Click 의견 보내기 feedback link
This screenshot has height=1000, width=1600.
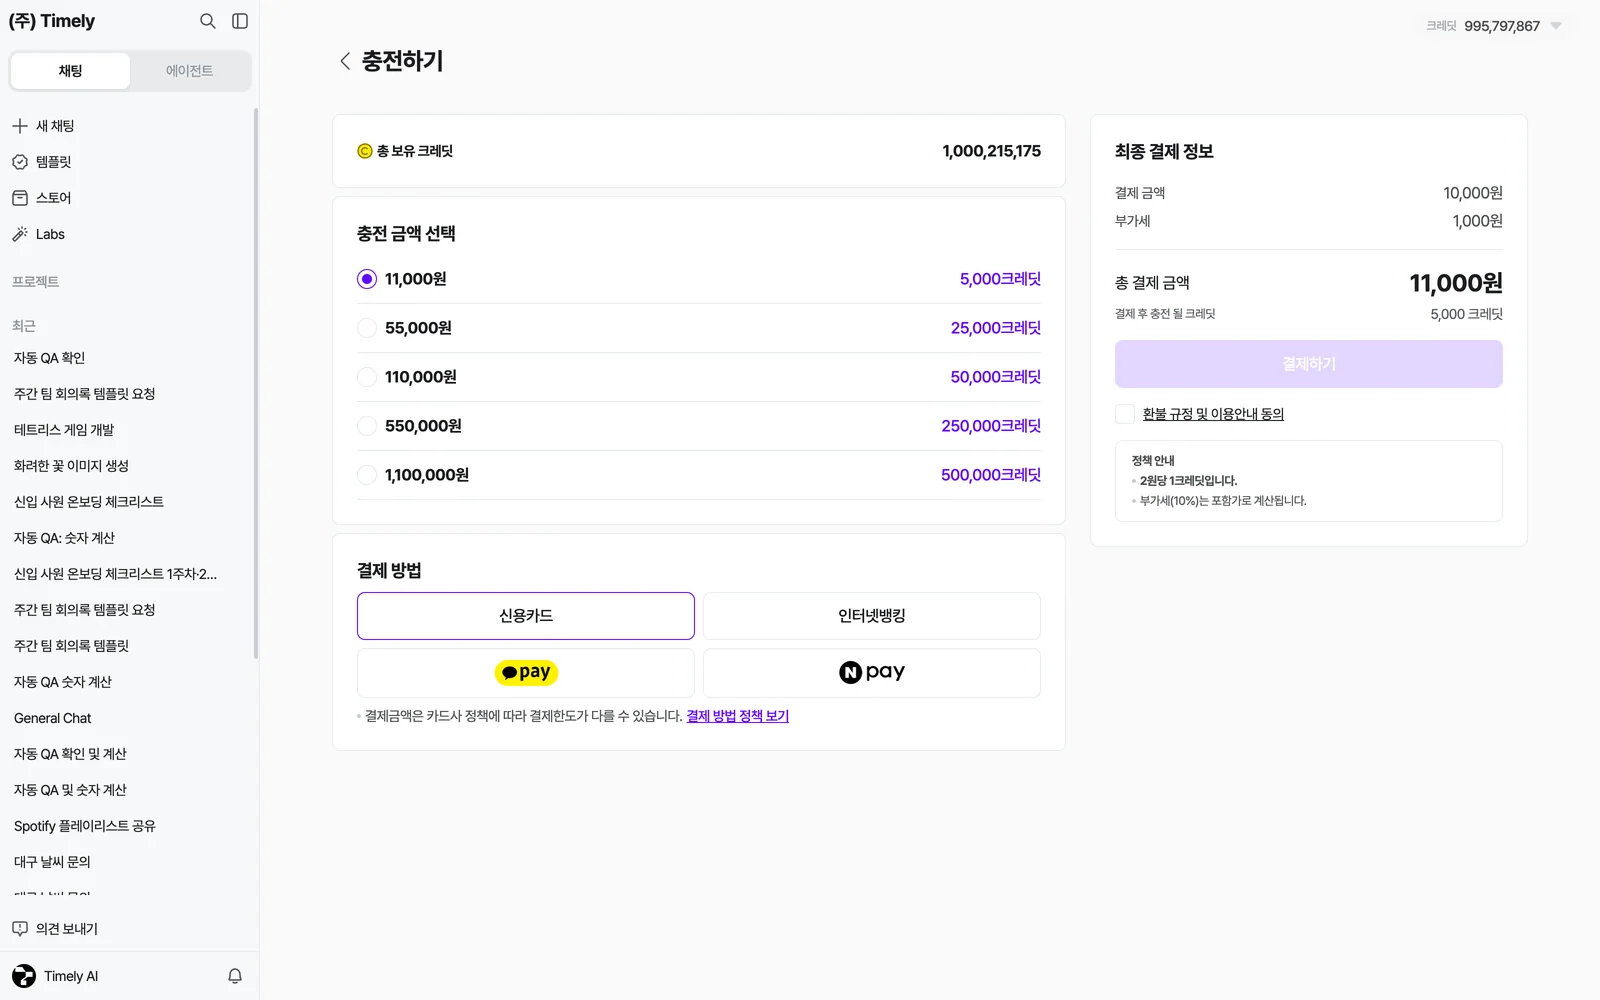[x=67, y=929]
